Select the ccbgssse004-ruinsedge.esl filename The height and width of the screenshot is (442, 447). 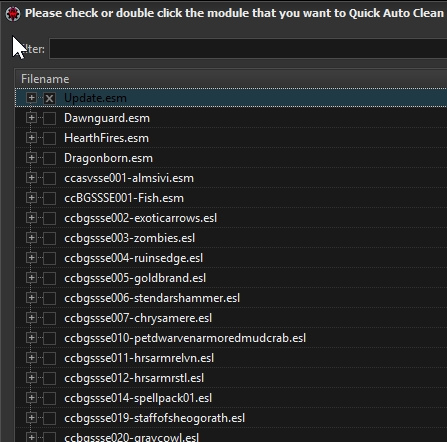[134, 258]
